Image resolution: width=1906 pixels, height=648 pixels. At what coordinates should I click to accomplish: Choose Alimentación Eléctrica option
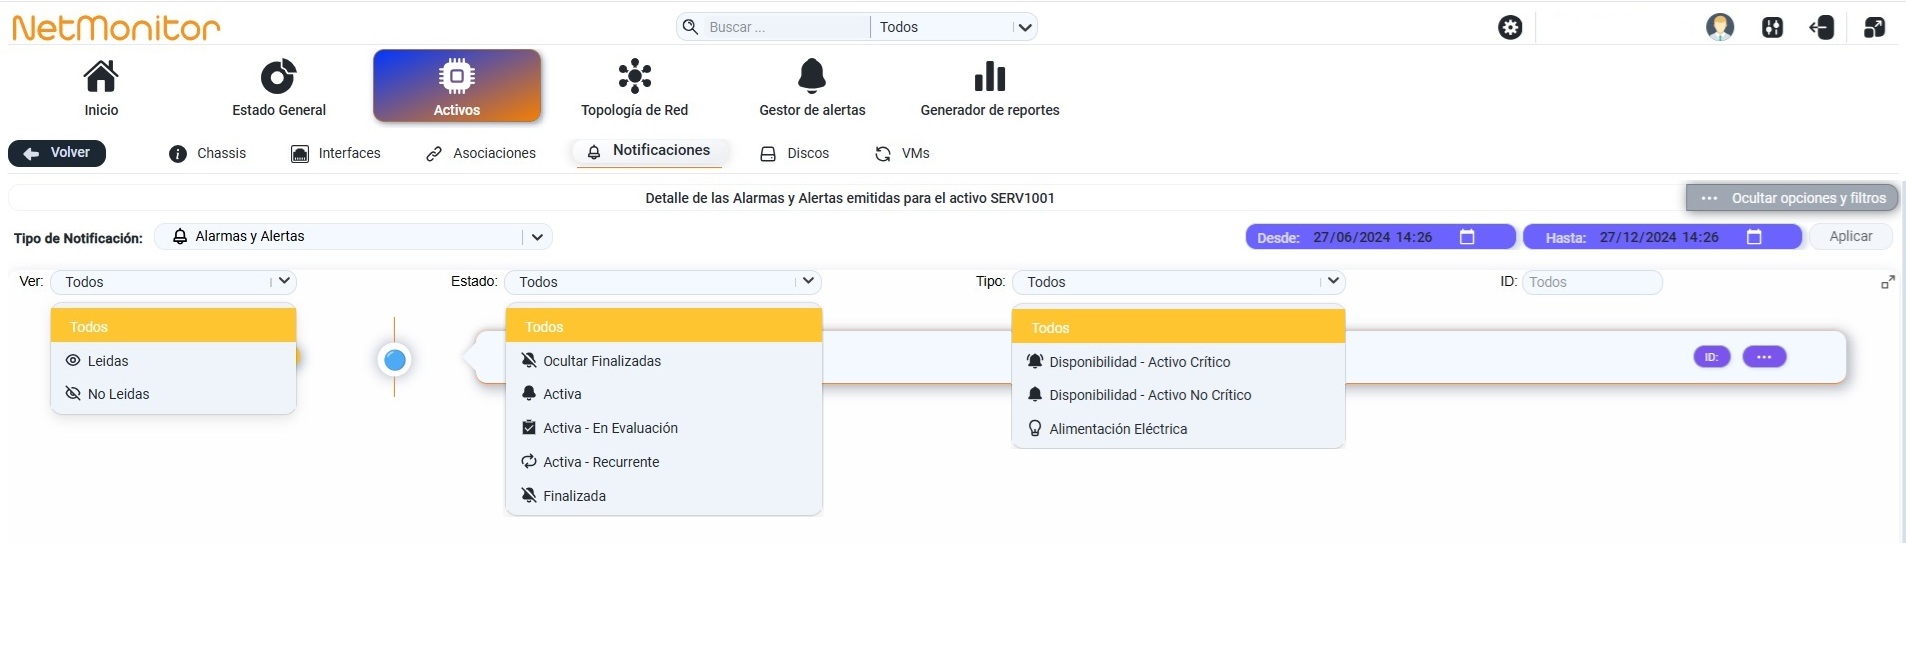(x=1178, y=429)
